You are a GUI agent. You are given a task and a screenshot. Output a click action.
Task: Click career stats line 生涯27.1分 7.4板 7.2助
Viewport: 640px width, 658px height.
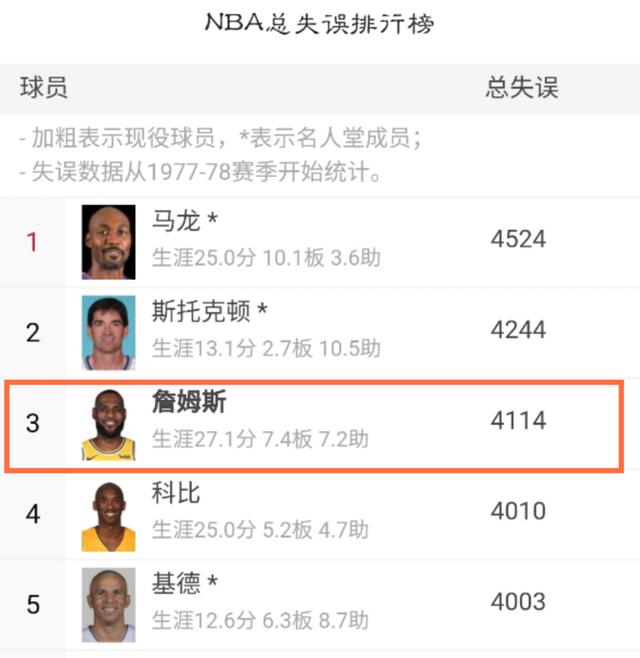point(260,439)
